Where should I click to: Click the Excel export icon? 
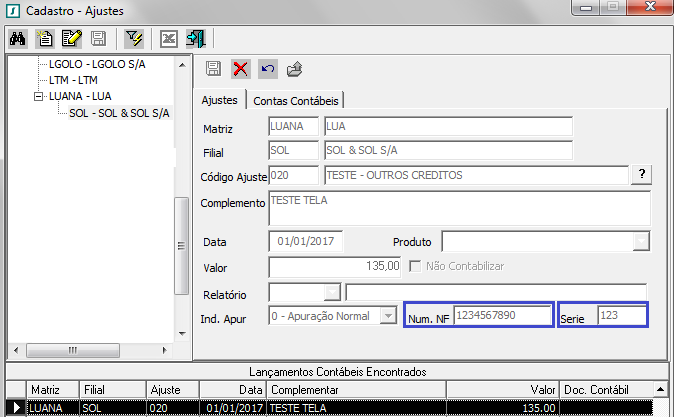(169, 39)
